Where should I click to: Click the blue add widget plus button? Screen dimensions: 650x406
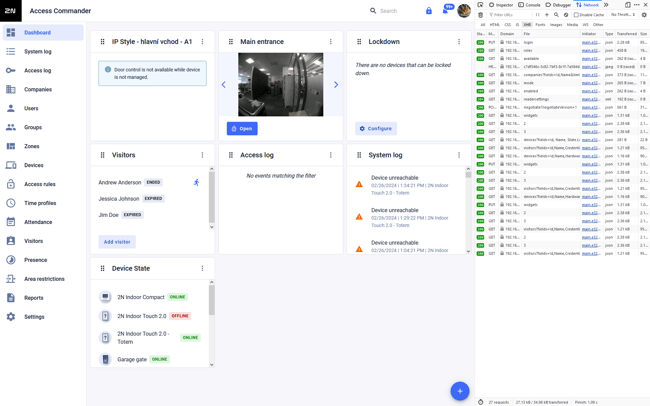460,391
